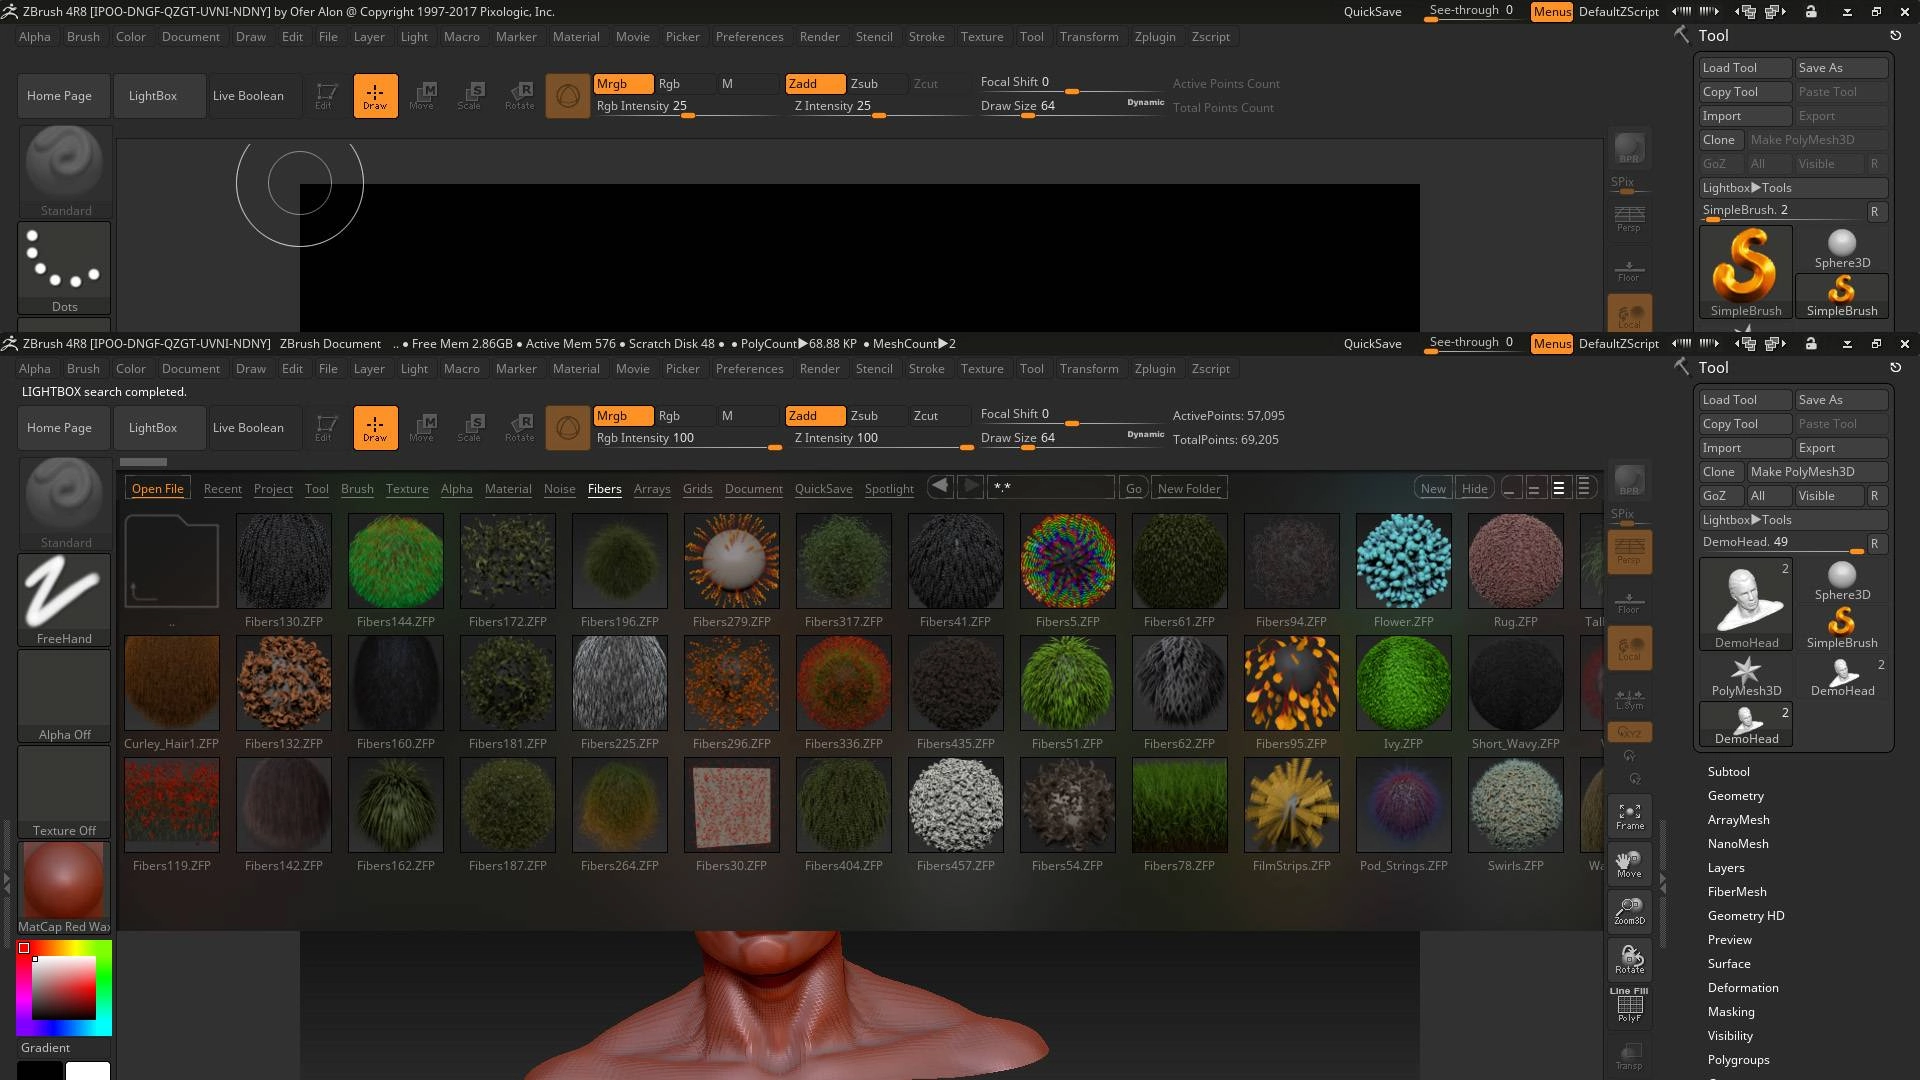Open the FreeHand stroke picker
This screenshot has height=1080, width=1920.
coord(64,599)
